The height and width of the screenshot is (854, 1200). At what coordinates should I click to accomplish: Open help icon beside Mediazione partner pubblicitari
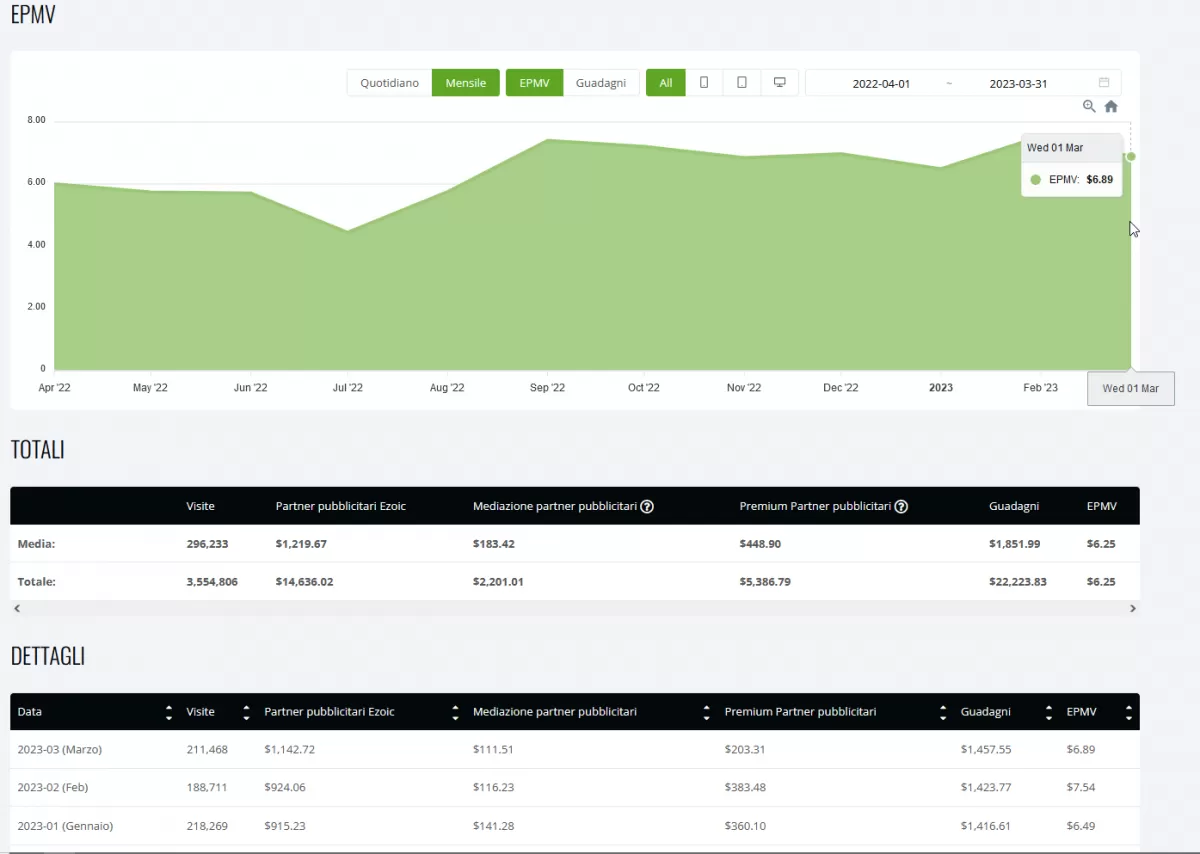click(x=647, y=507)
